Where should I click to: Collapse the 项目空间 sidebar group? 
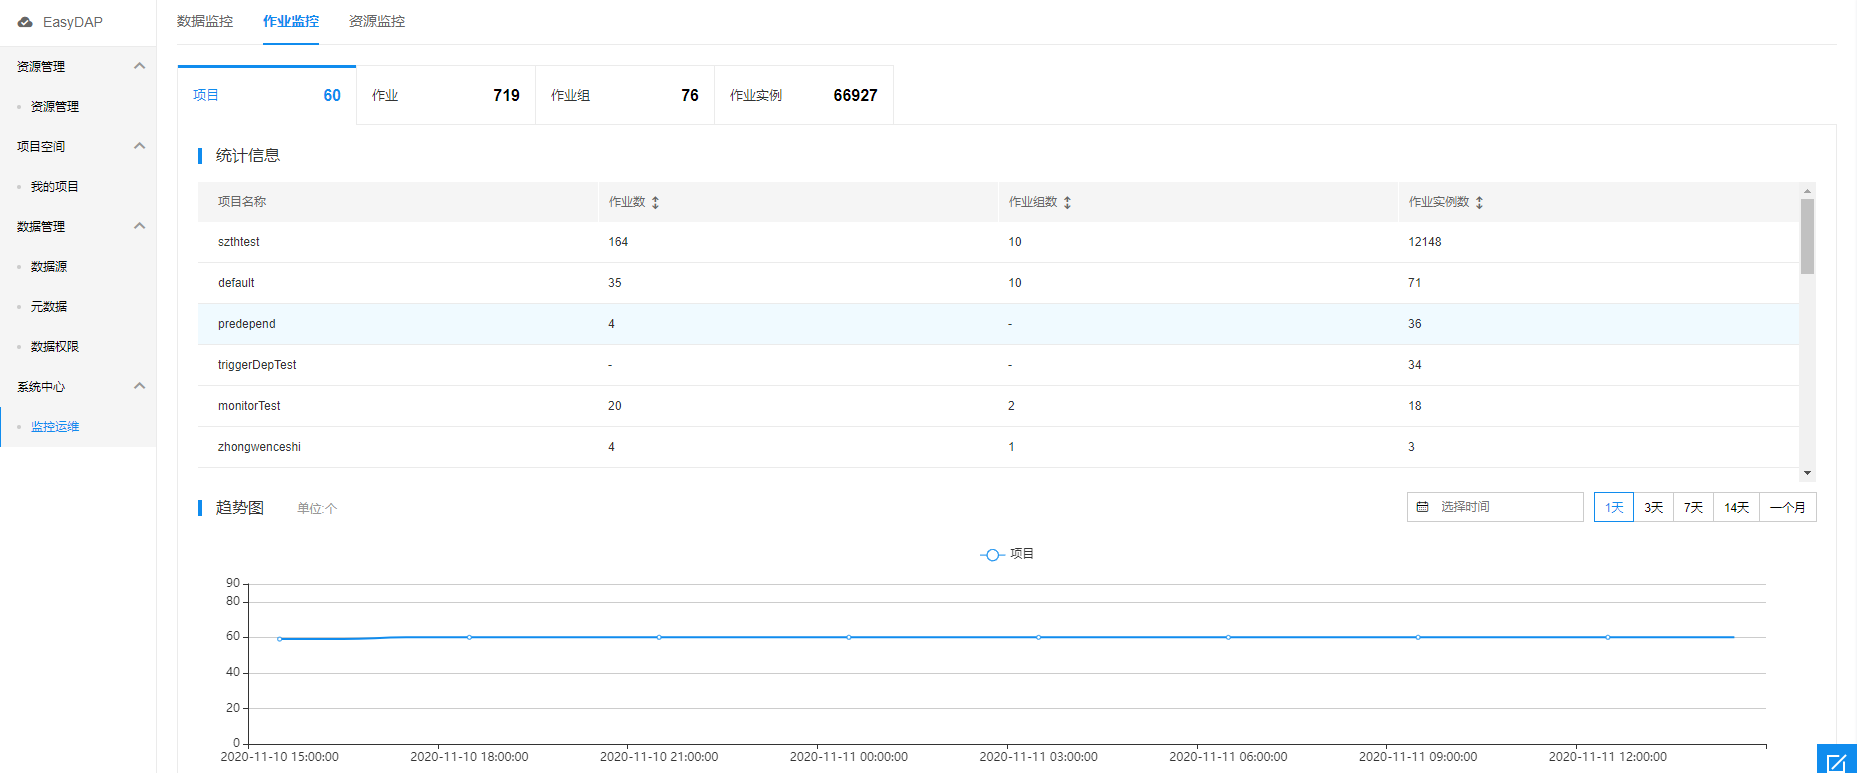pos(139,146)
